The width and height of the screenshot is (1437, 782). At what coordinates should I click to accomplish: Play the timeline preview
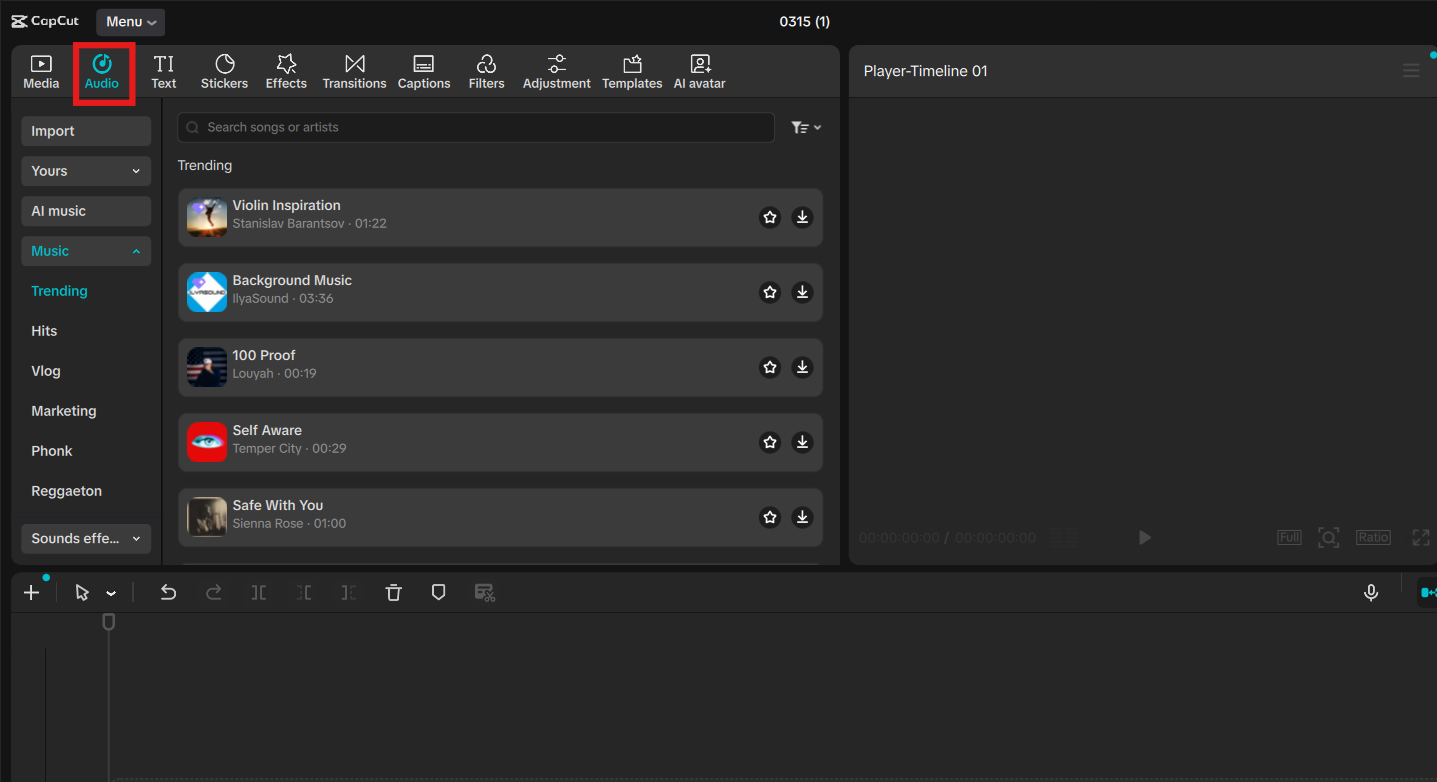(1145, 538)
